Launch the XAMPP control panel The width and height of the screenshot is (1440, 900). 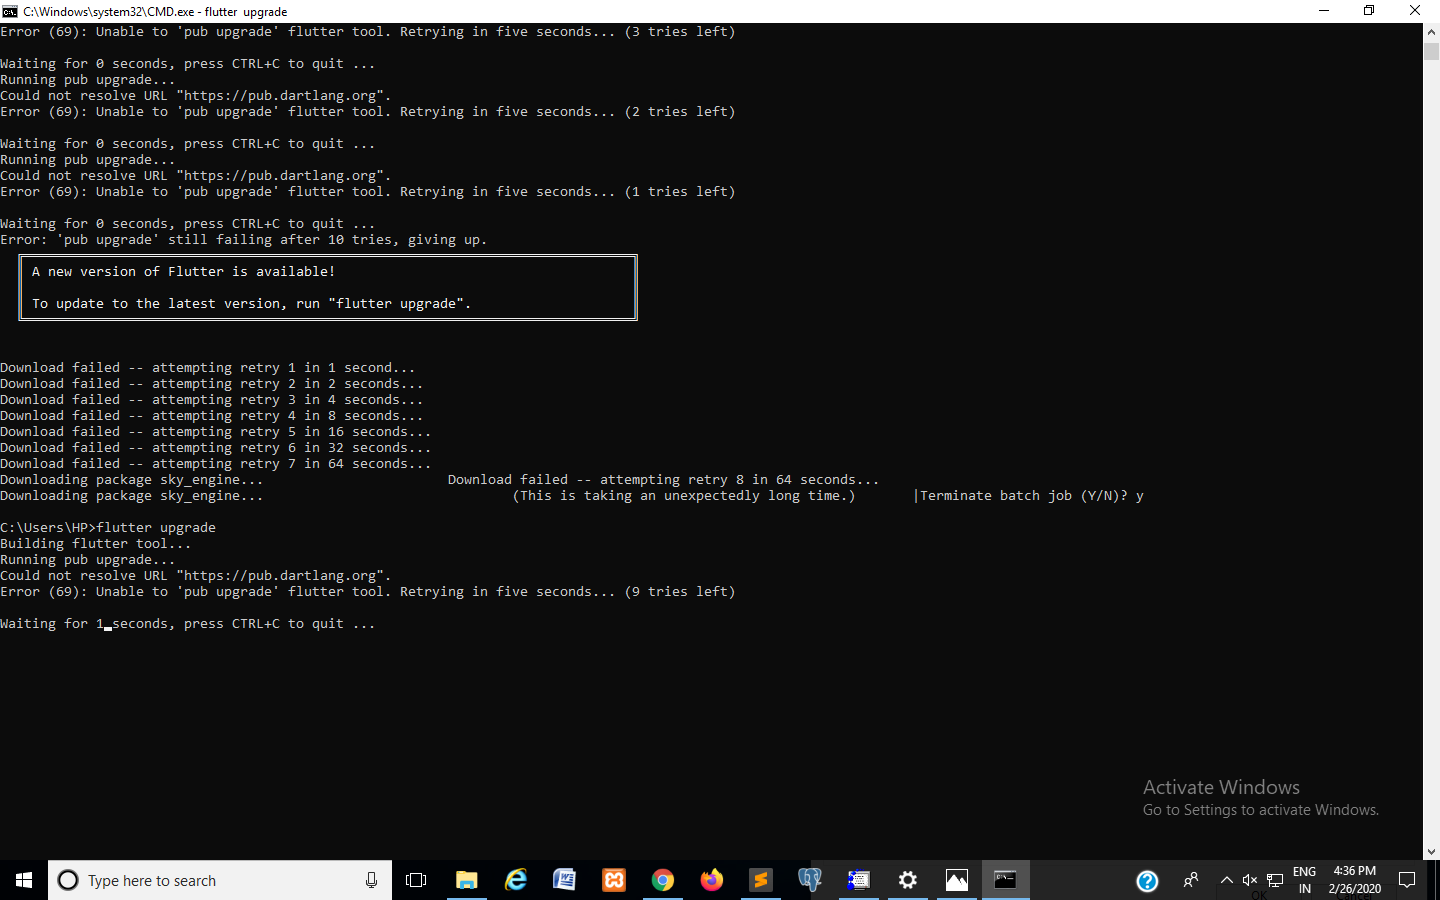(x=613, y=880)
